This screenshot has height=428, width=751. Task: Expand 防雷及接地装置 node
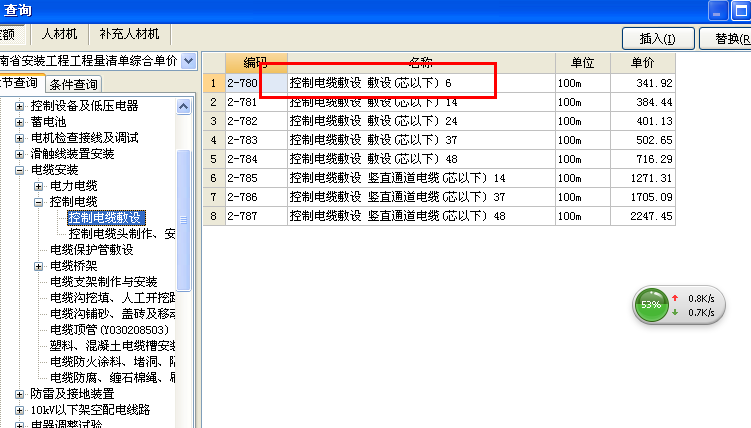(x=19, y=394)
